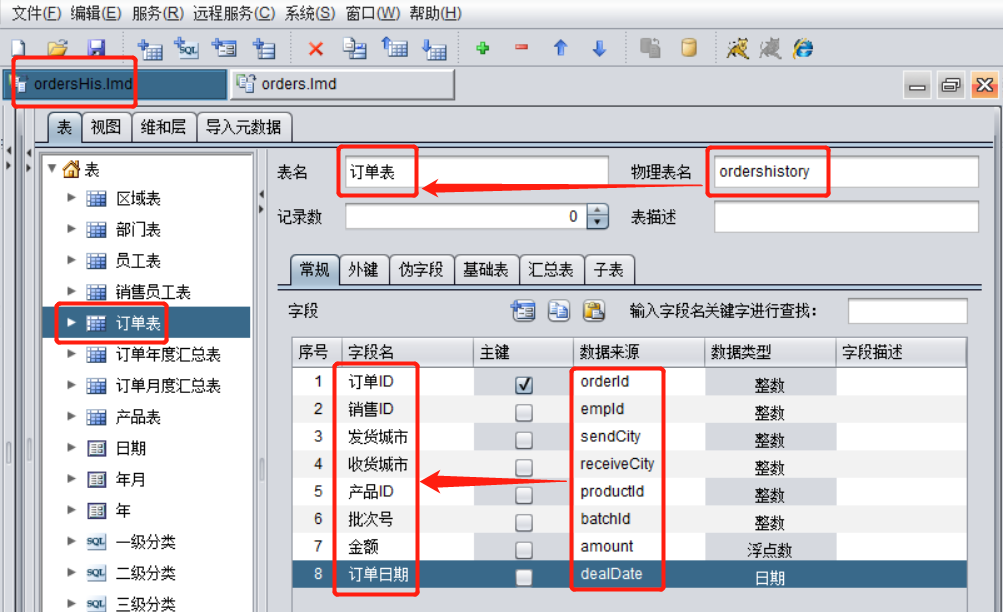Image resolution: width=1003 pixels, height=612 pixels.
Task: Click the blue down arrow icon
Action: click(x=599, y=48)
